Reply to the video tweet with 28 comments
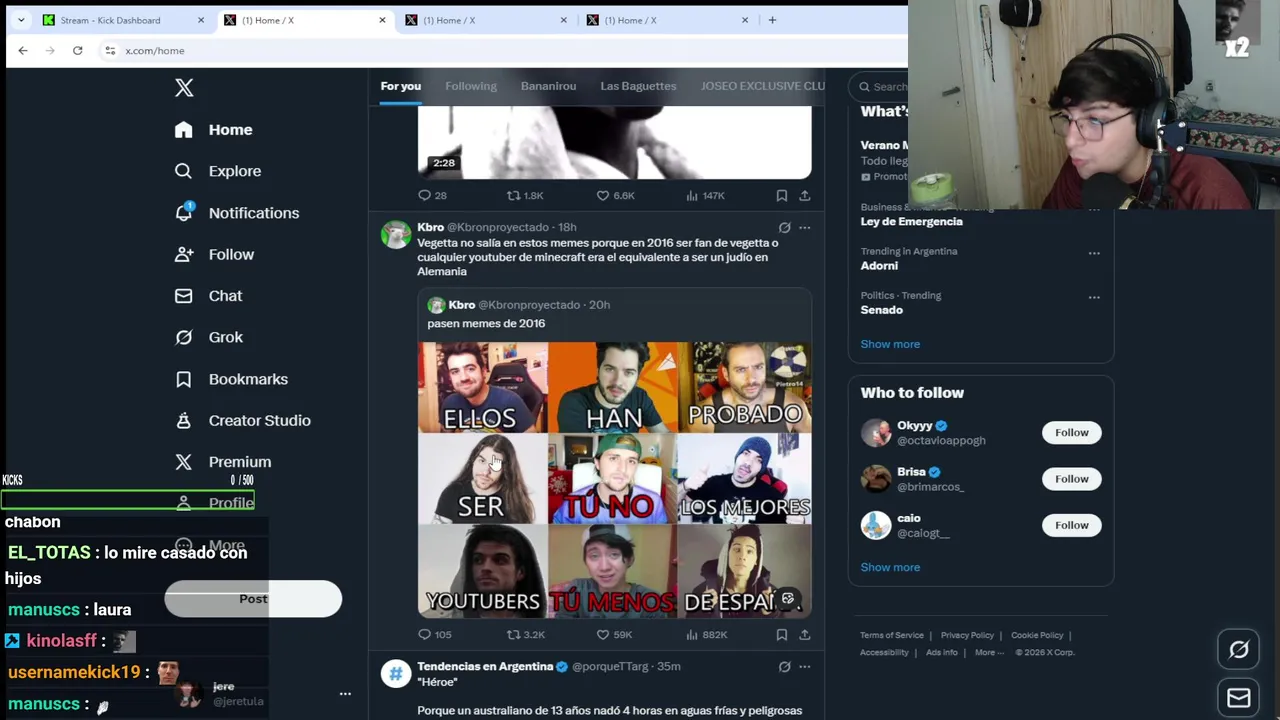The height and width of the screenshot is (720, 1280). point(432,196)
